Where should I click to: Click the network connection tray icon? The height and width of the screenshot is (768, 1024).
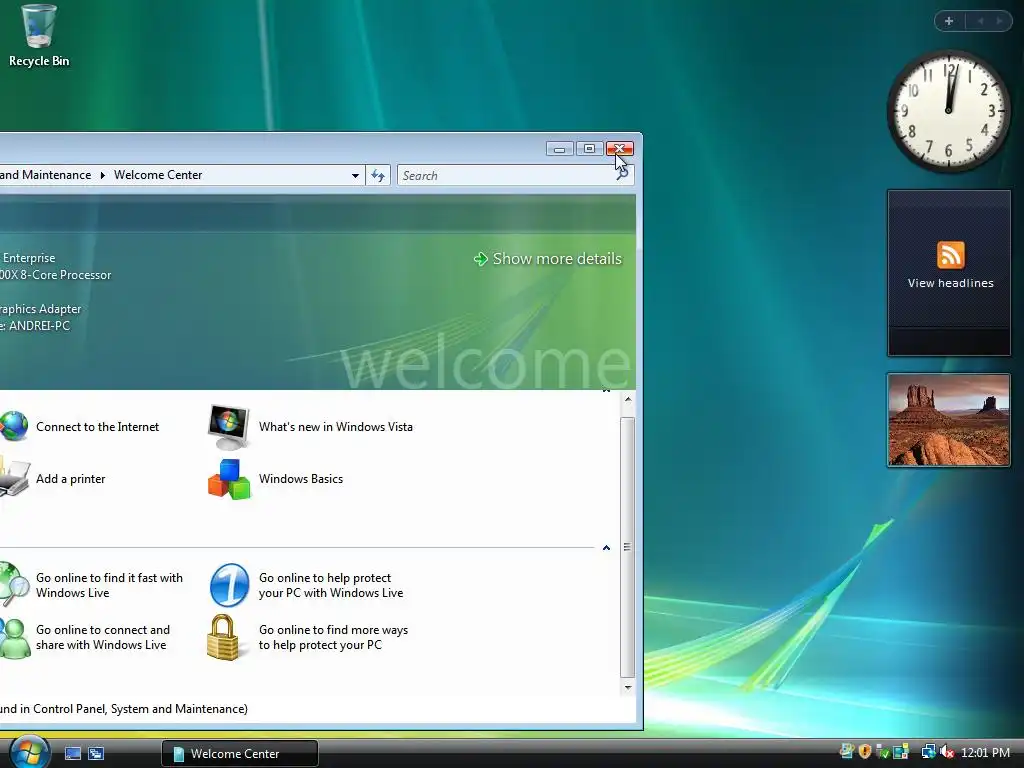[x=928, y=752]
